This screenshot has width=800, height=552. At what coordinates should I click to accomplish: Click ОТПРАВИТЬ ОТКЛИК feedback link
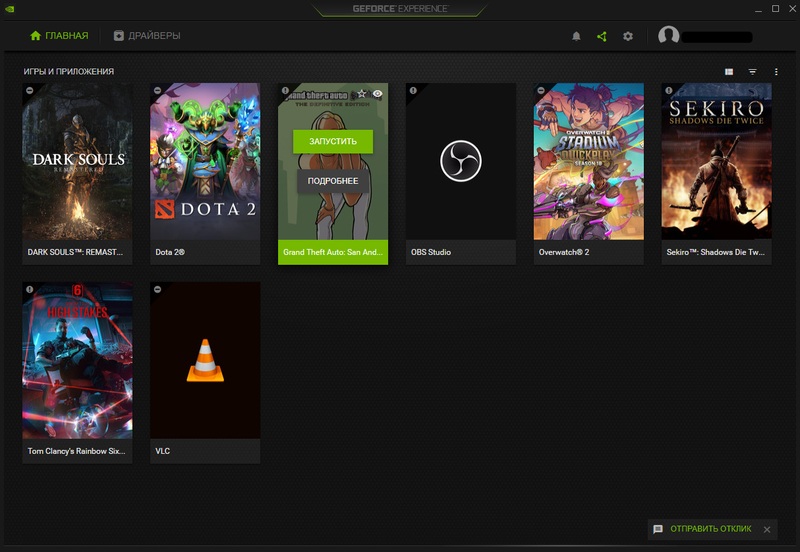coord(712,529)
